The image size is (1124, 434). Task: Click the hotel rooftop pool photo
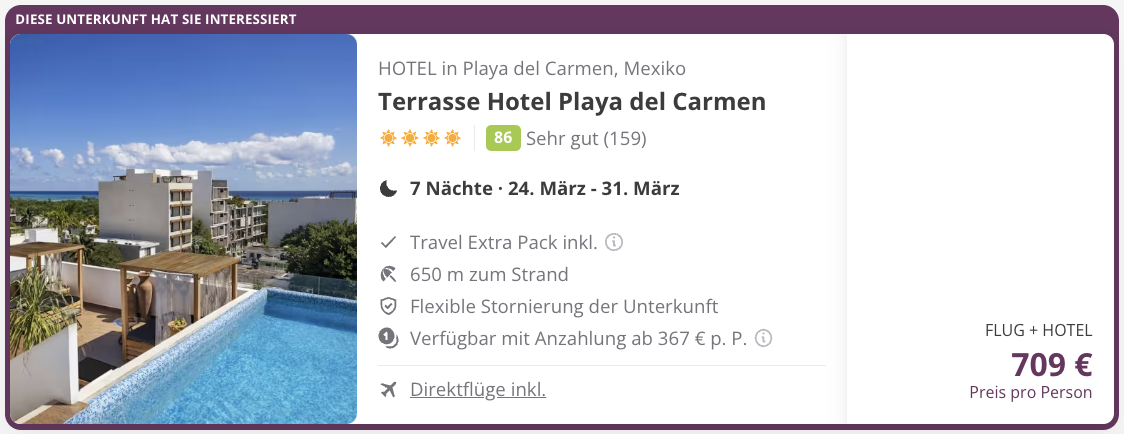pos(183,229)
